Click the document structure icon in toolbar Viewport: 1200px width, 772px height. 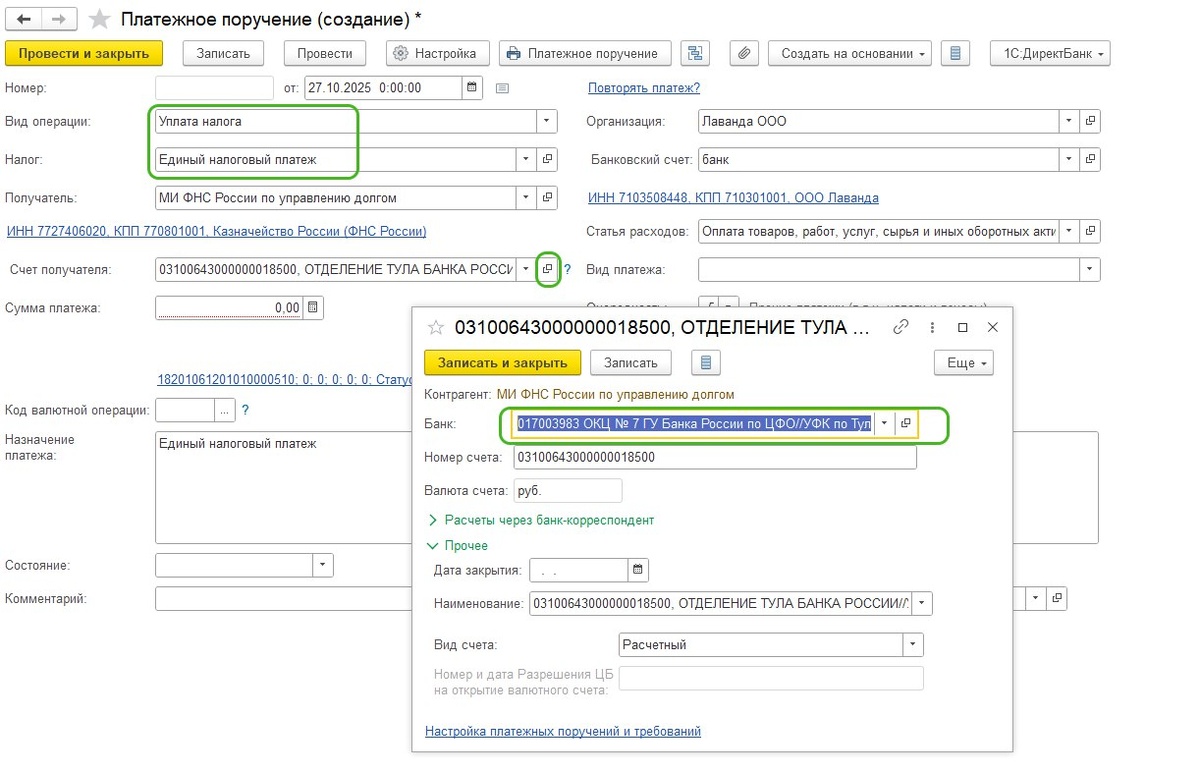pyautogui.click(x=695, y=53)
